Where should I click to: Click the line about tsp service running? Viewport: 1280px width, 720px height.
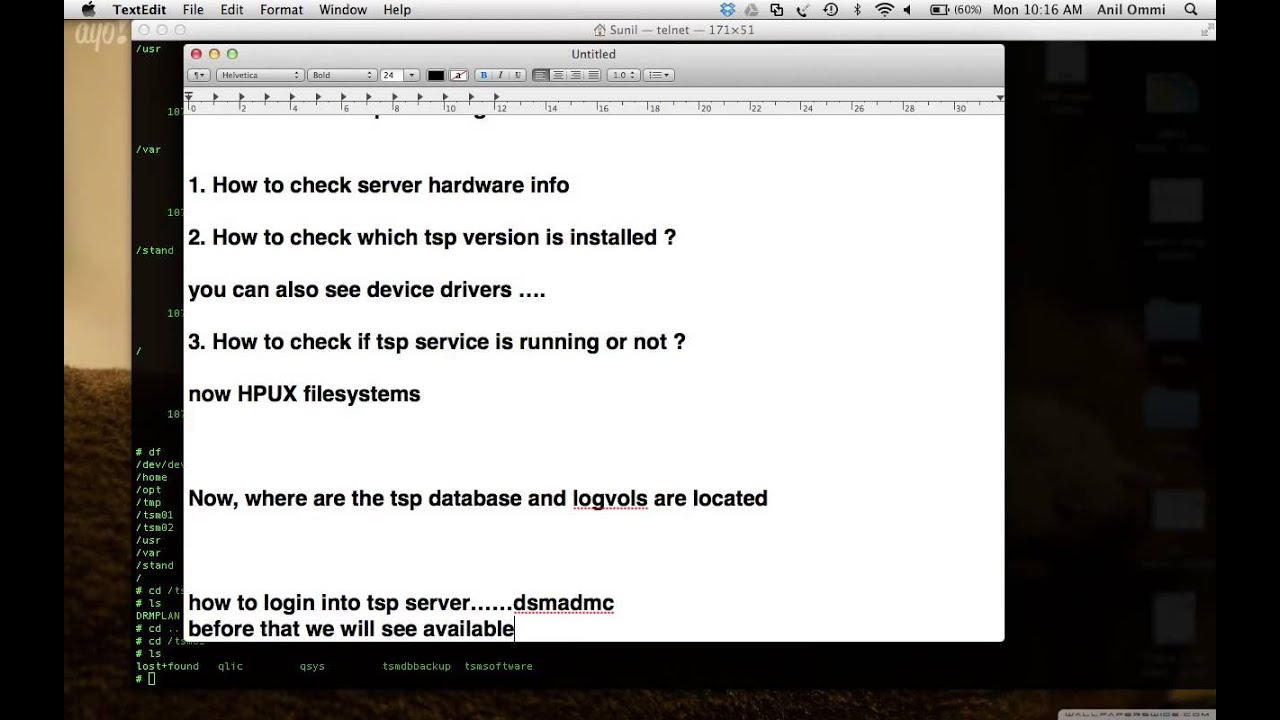coord(437,342)
